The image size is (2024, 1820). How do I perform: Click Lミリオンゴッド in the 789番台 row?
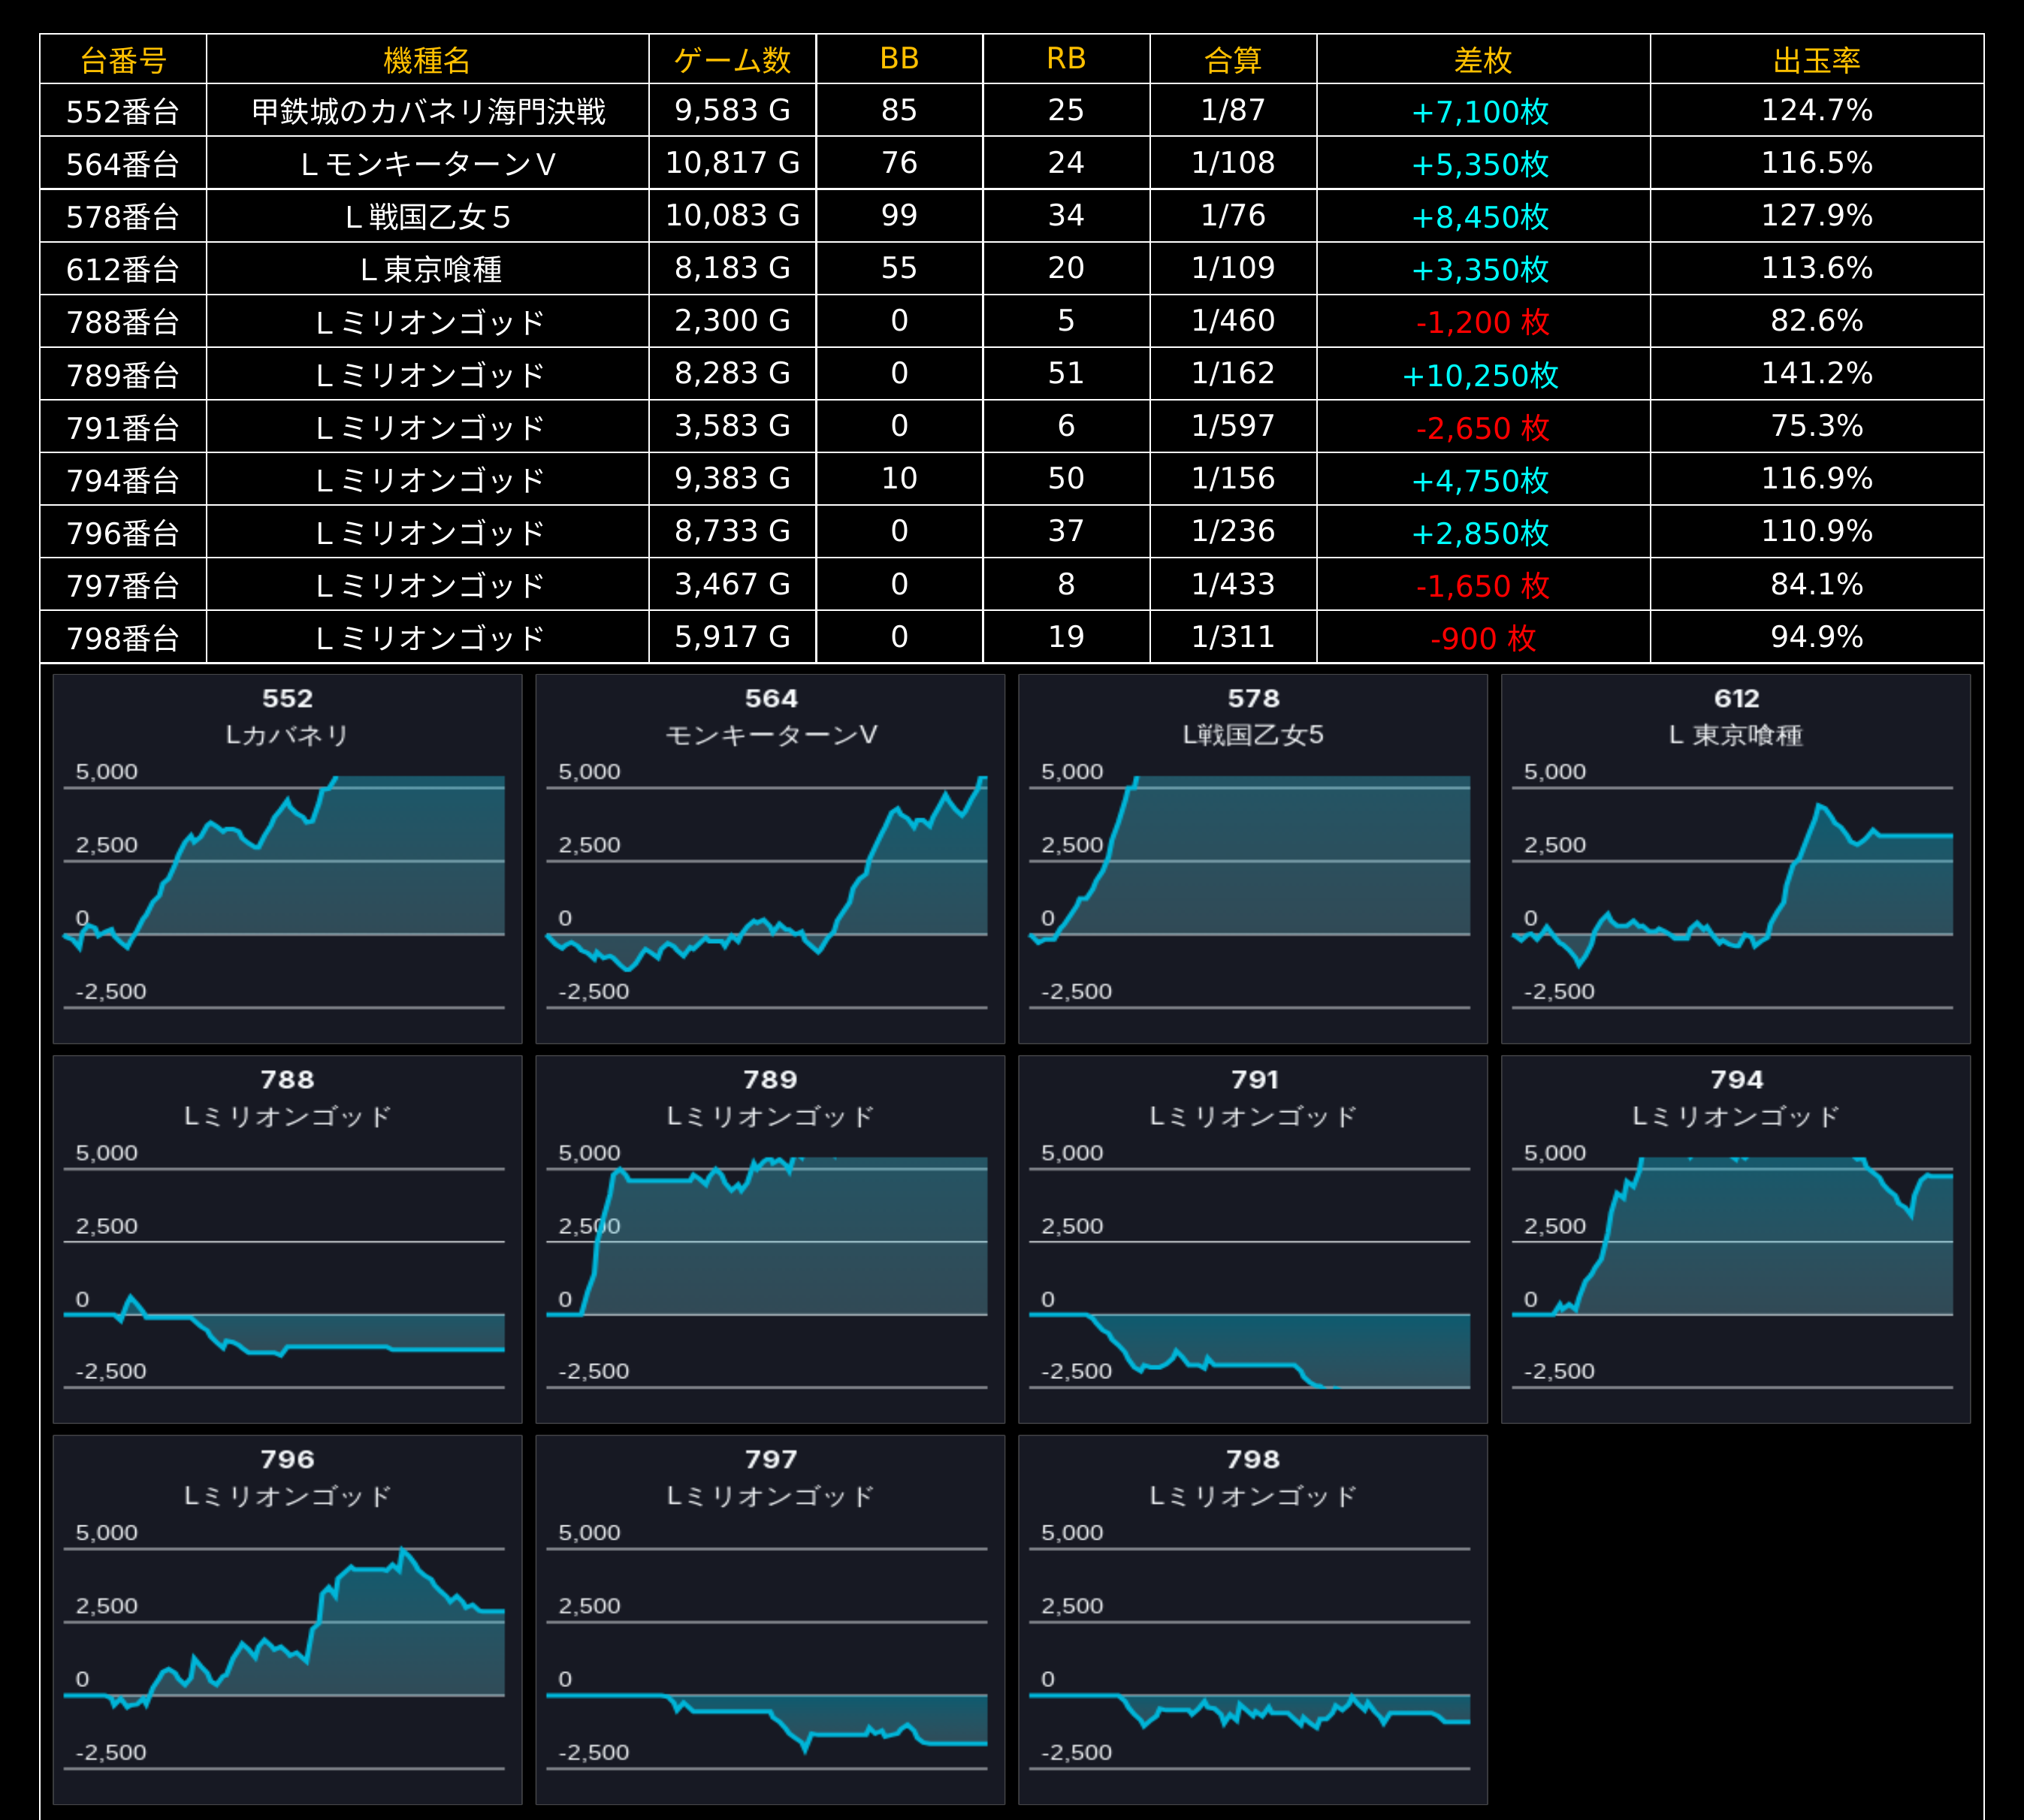click(428, 374)
